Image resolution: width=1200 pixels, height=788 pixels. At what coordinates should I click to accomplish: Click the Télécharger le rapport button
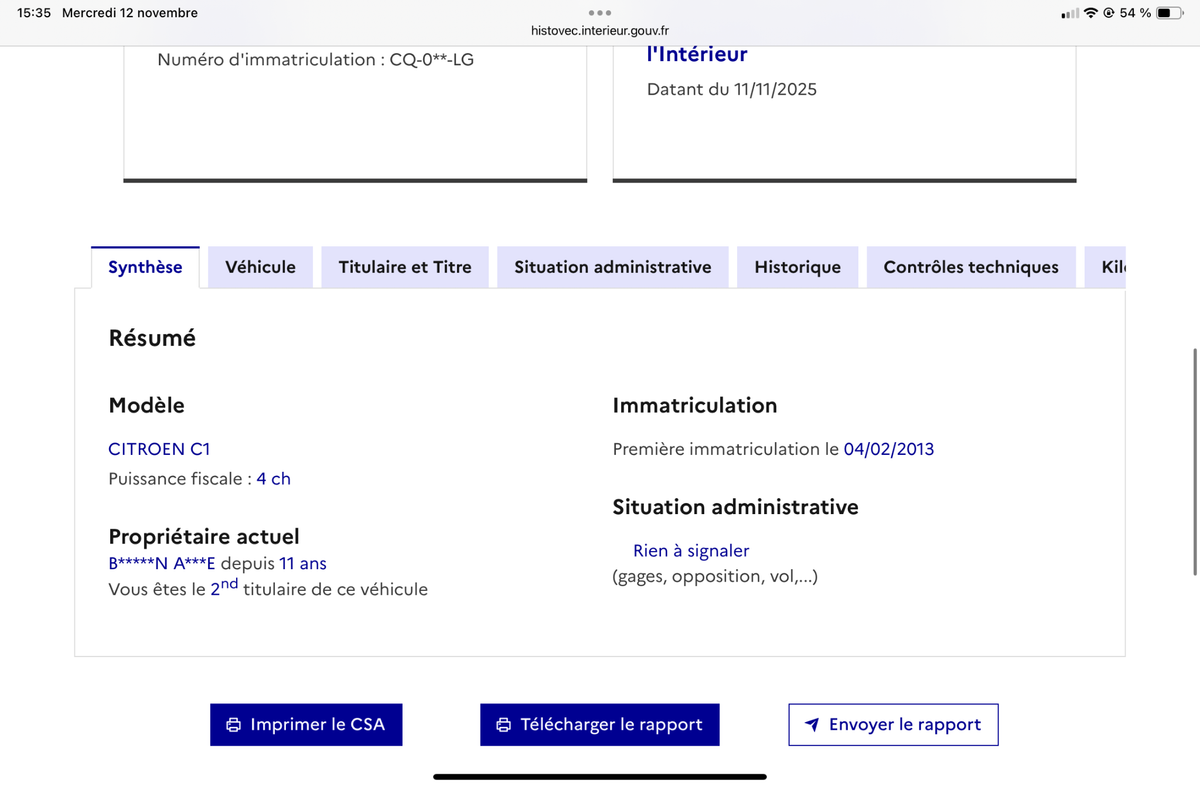[x=600, y=725]
